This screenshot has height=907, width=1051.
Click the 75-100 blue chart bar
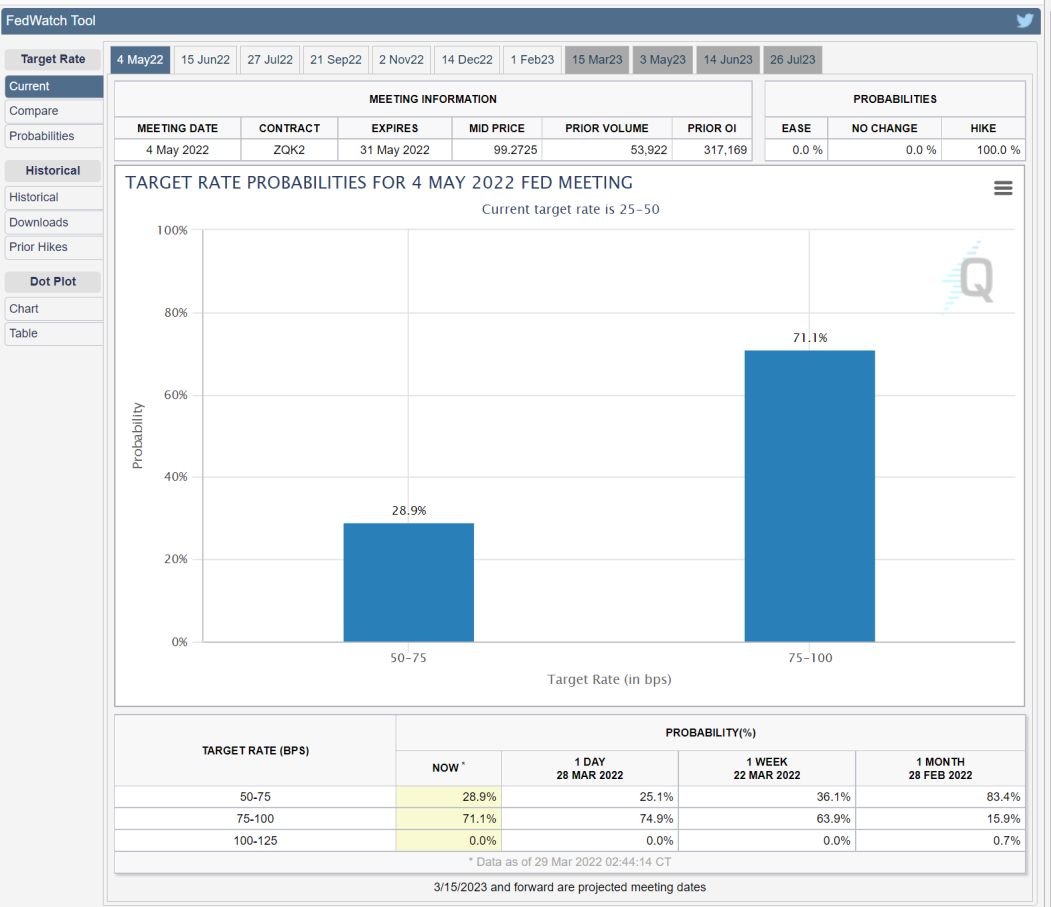810,496
